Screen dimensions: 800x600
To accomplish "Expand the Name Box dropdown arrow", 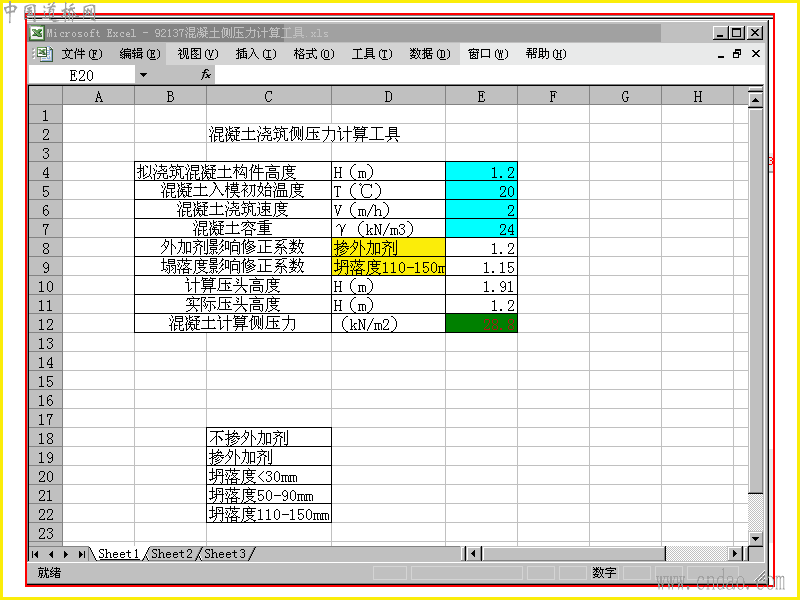I will (x=143, y=75).
